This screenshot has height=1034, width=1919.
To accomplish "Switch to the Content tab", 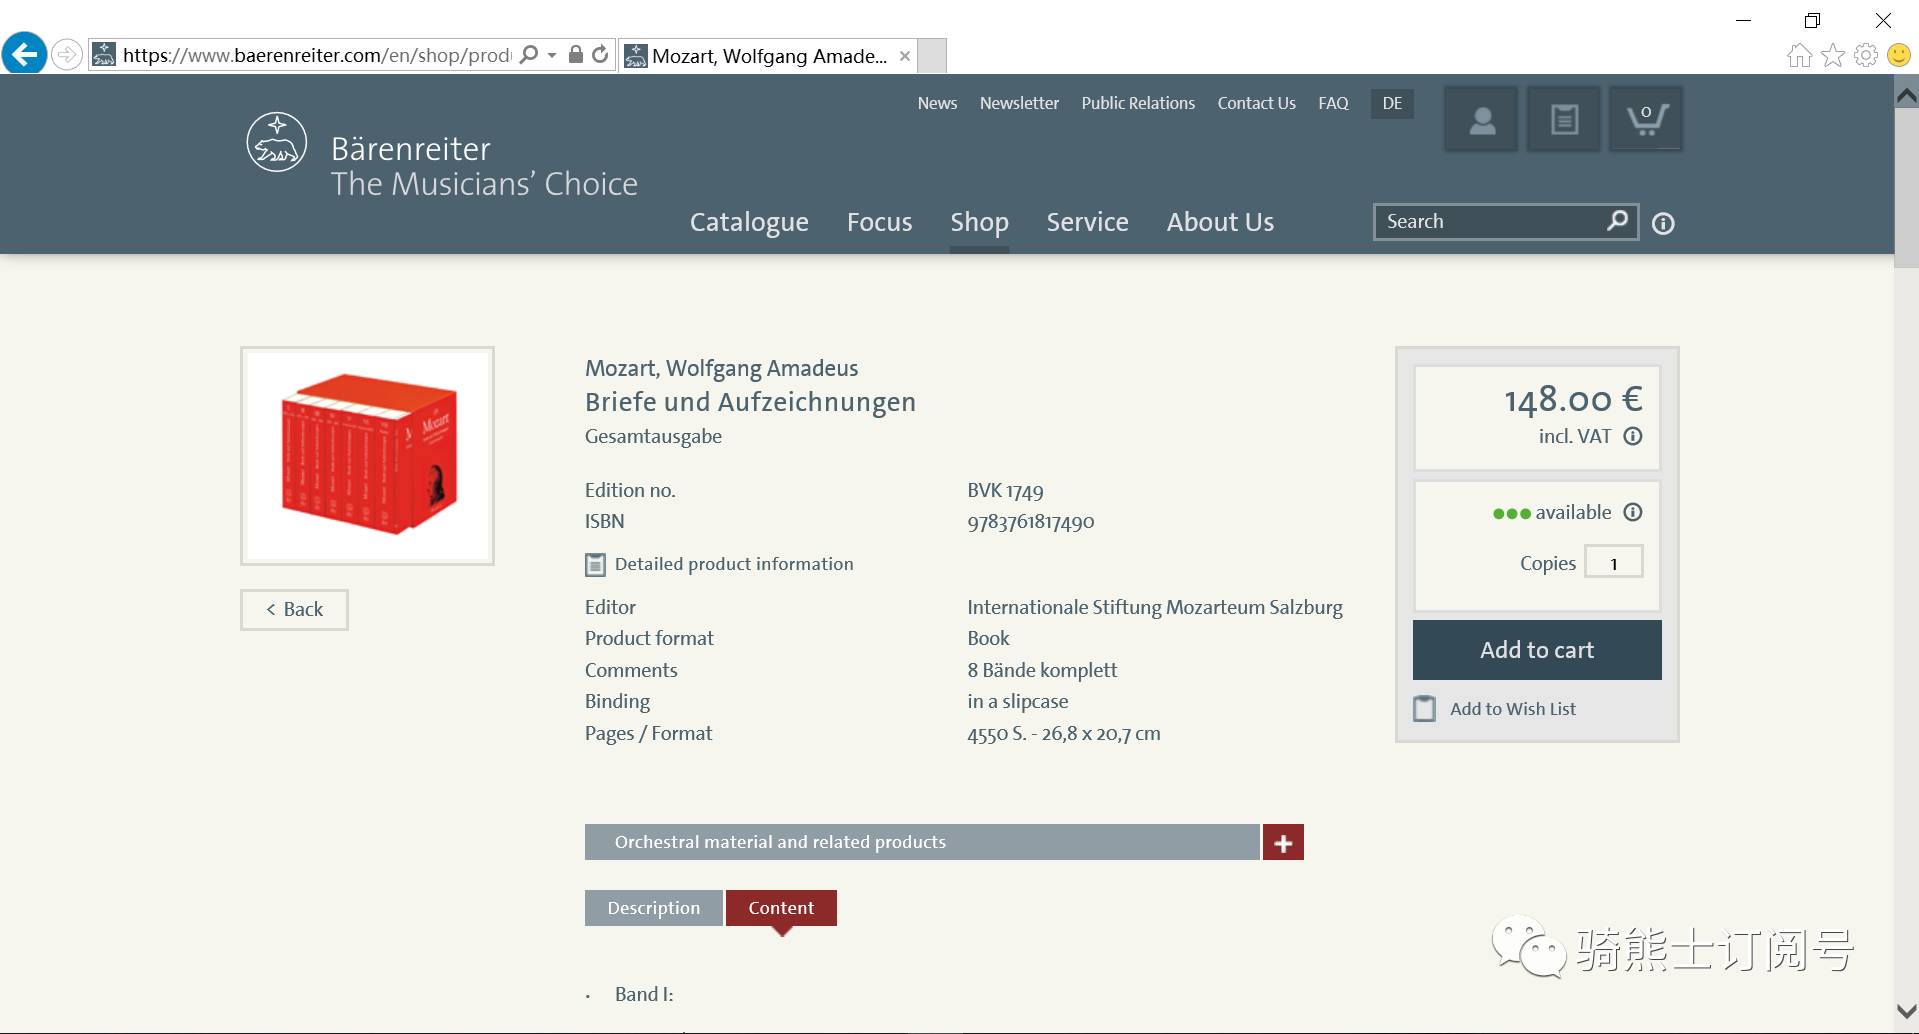I will 781,908.
